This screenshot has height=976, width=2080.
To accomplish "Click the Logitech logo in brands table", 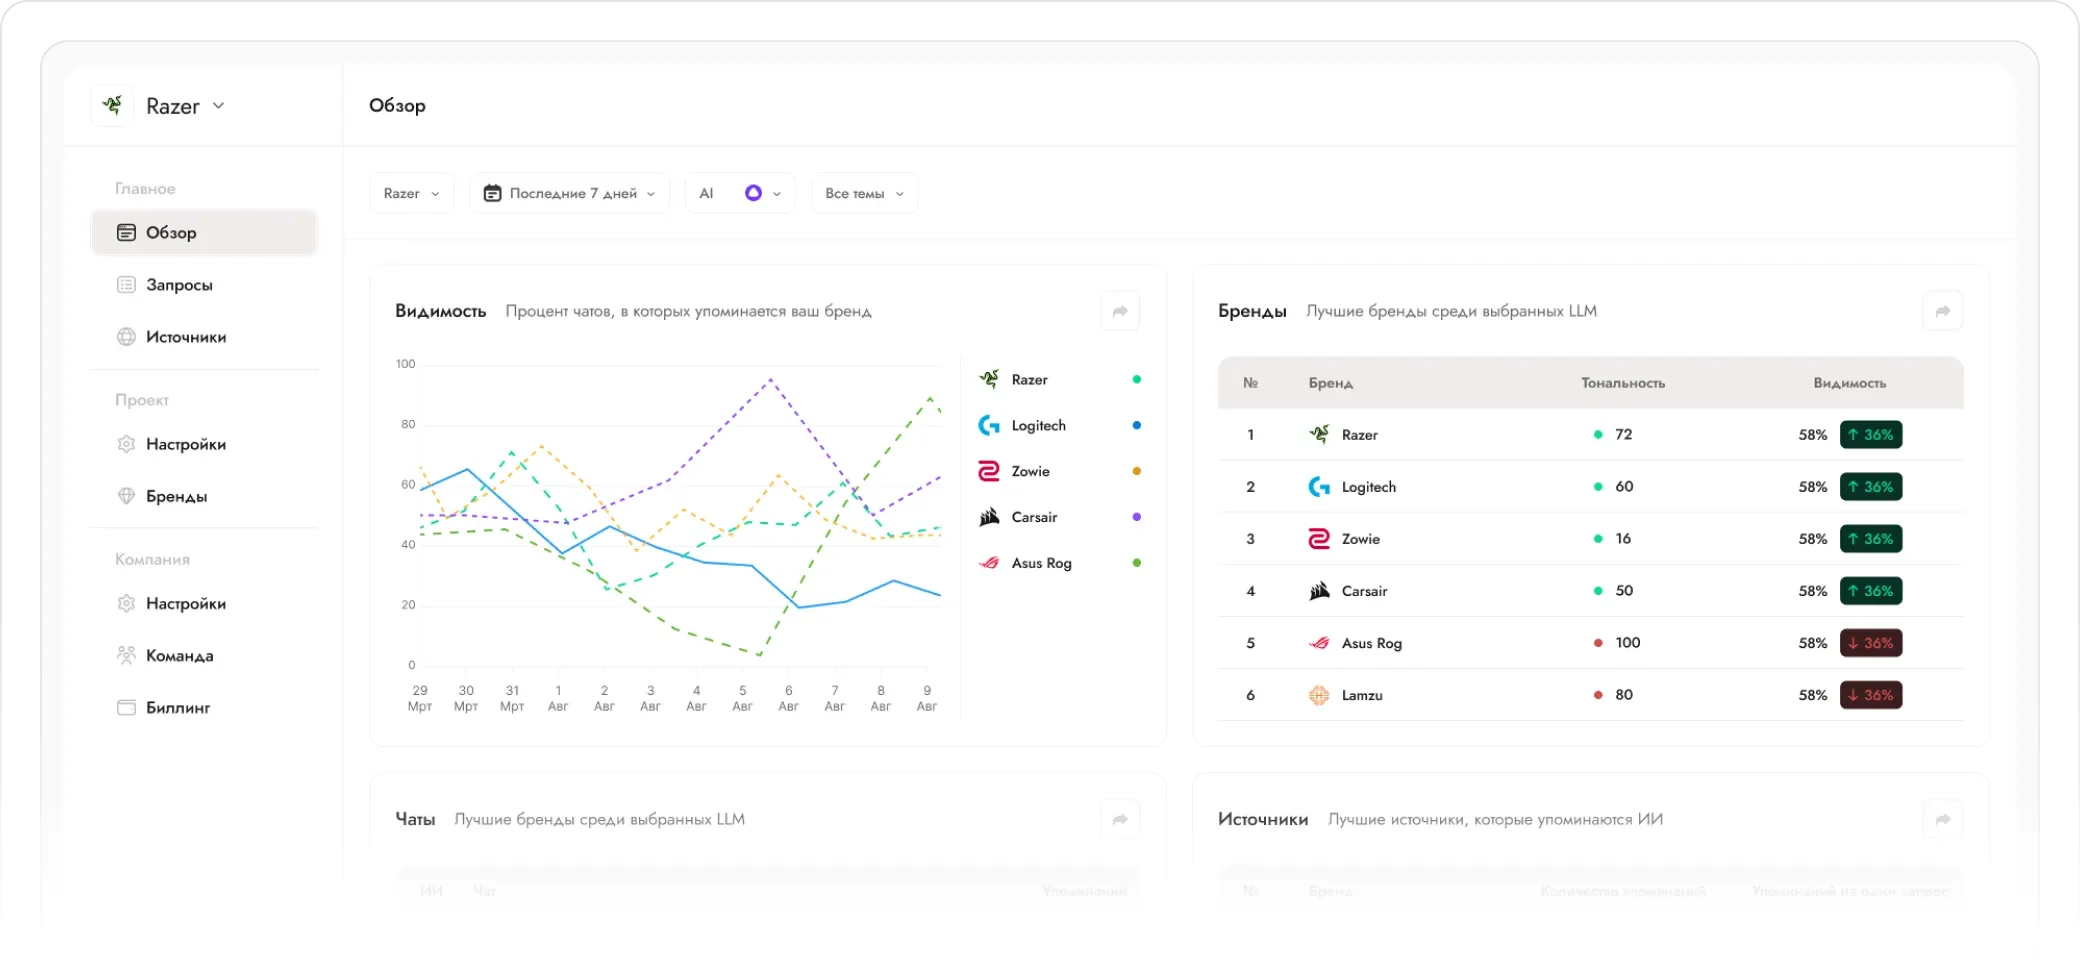I will [1319, 487].
